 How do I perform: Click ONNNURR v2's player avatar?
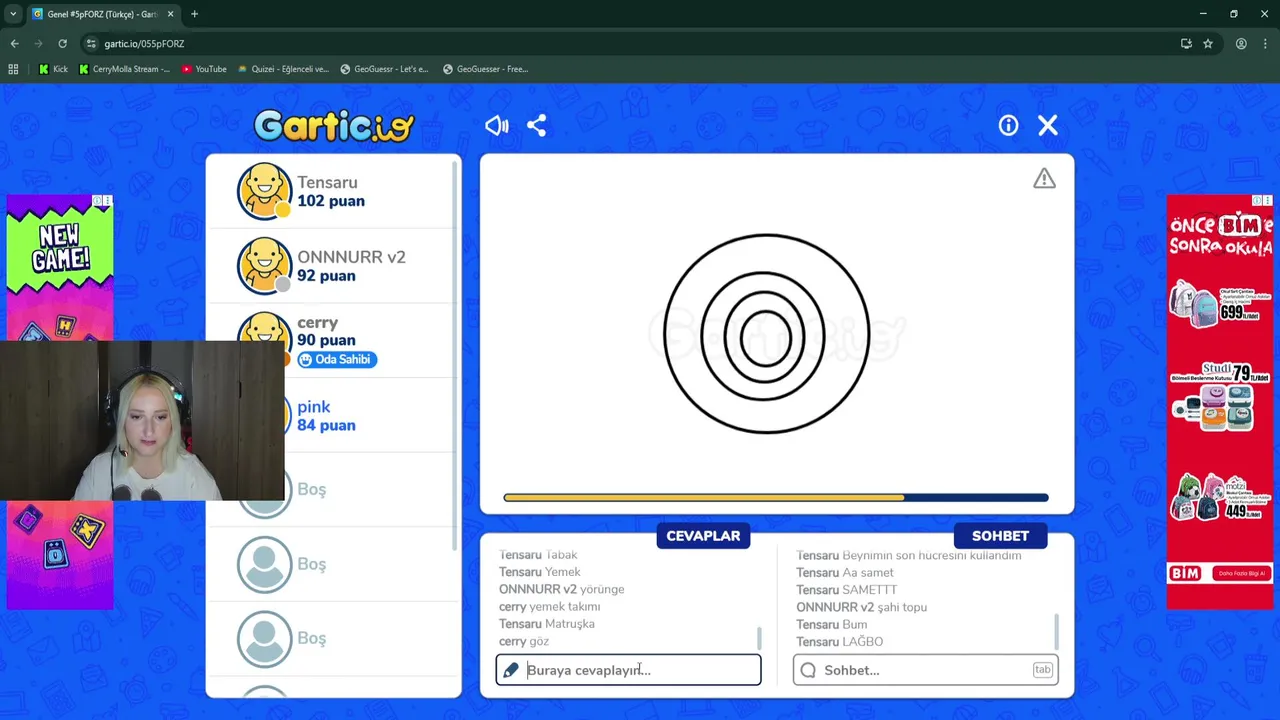point(264,265)
